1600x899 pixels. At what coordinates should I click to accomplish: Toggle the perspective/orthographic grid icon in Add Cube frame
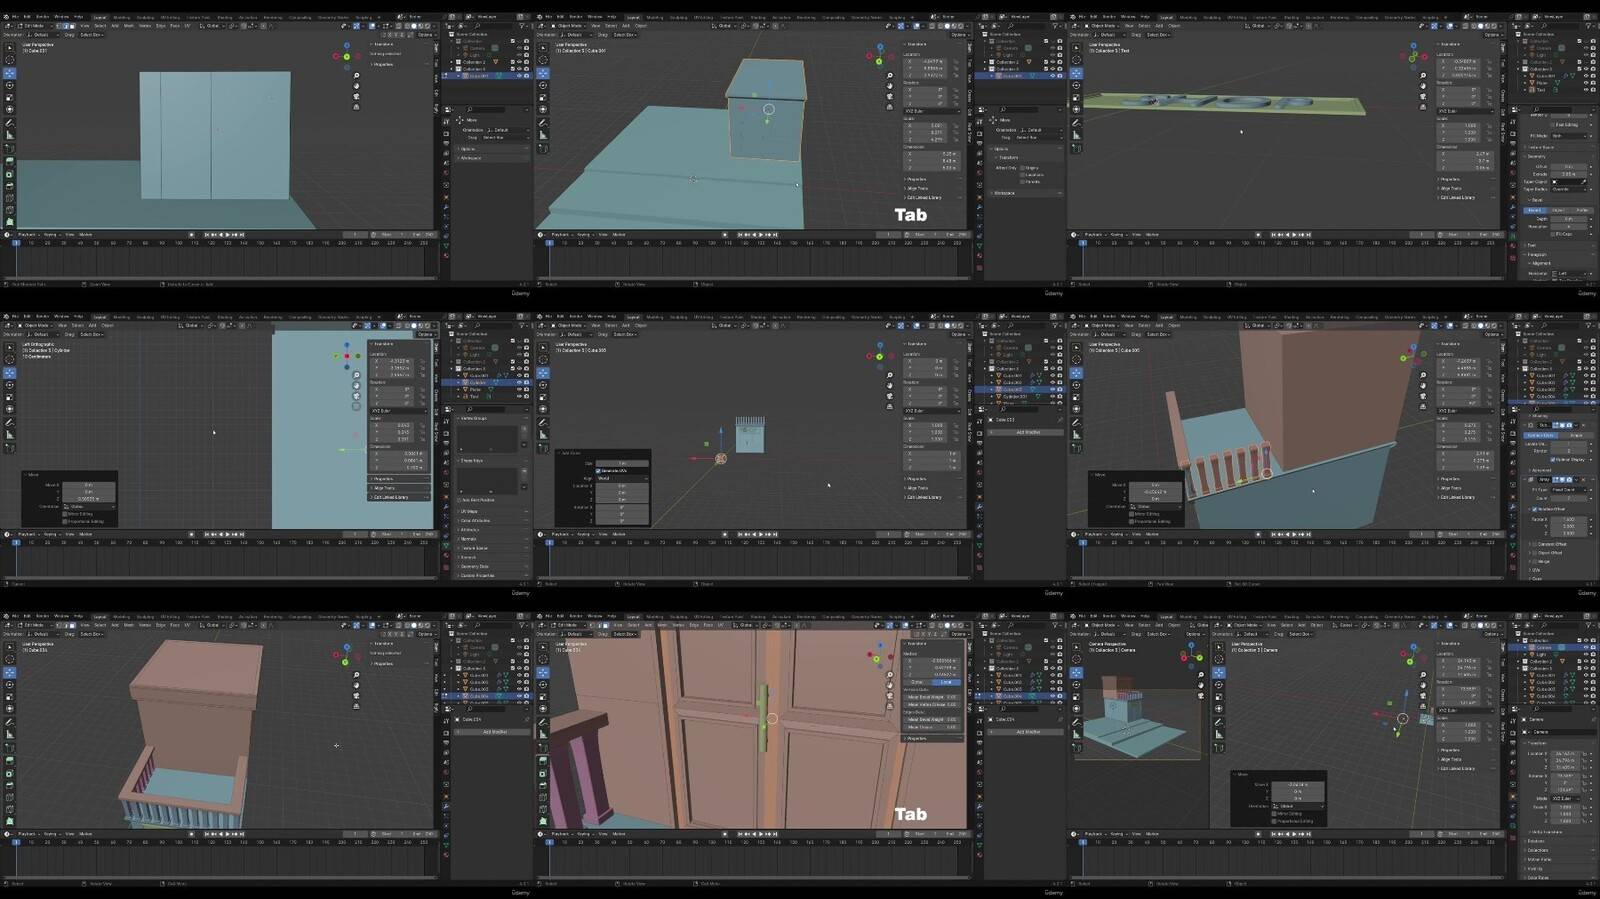click(x=889, y=406)
